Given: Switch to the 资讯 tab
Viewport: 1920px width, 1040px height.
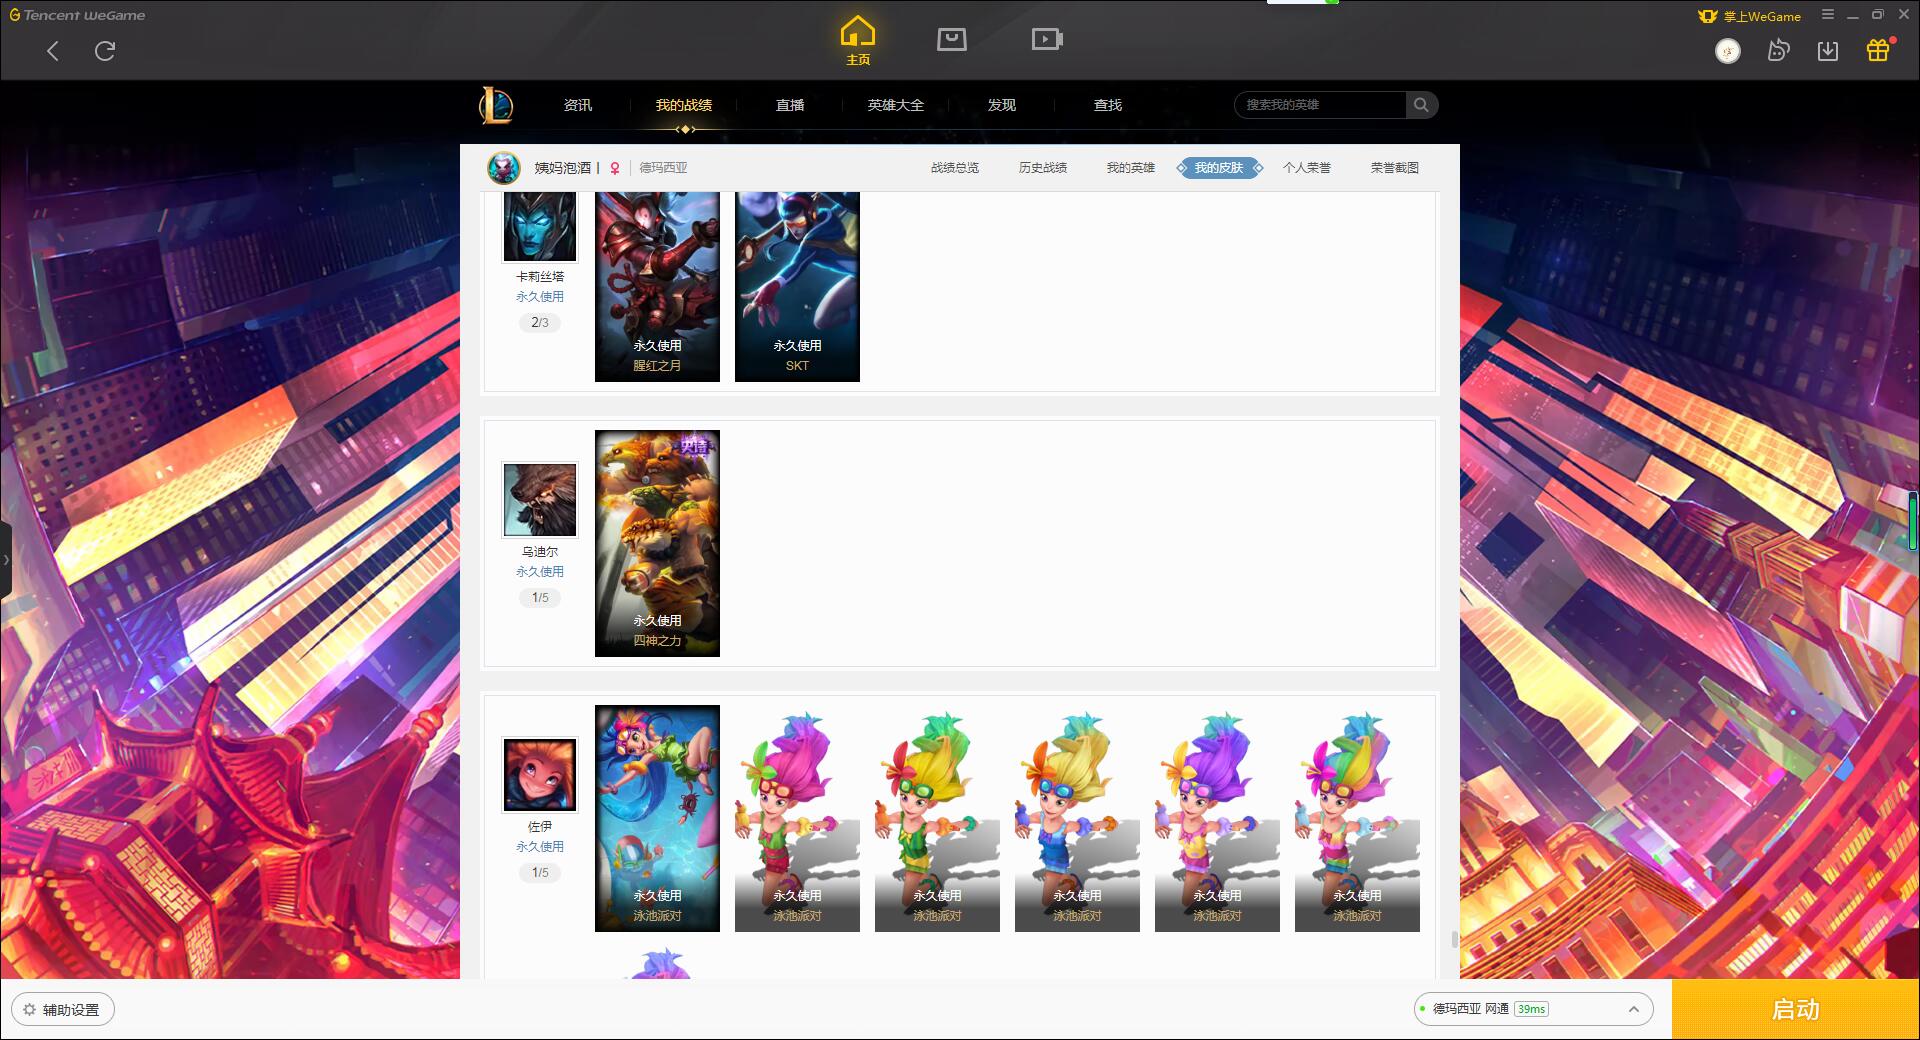Looking at the screenshot, I should click(578, 105).
